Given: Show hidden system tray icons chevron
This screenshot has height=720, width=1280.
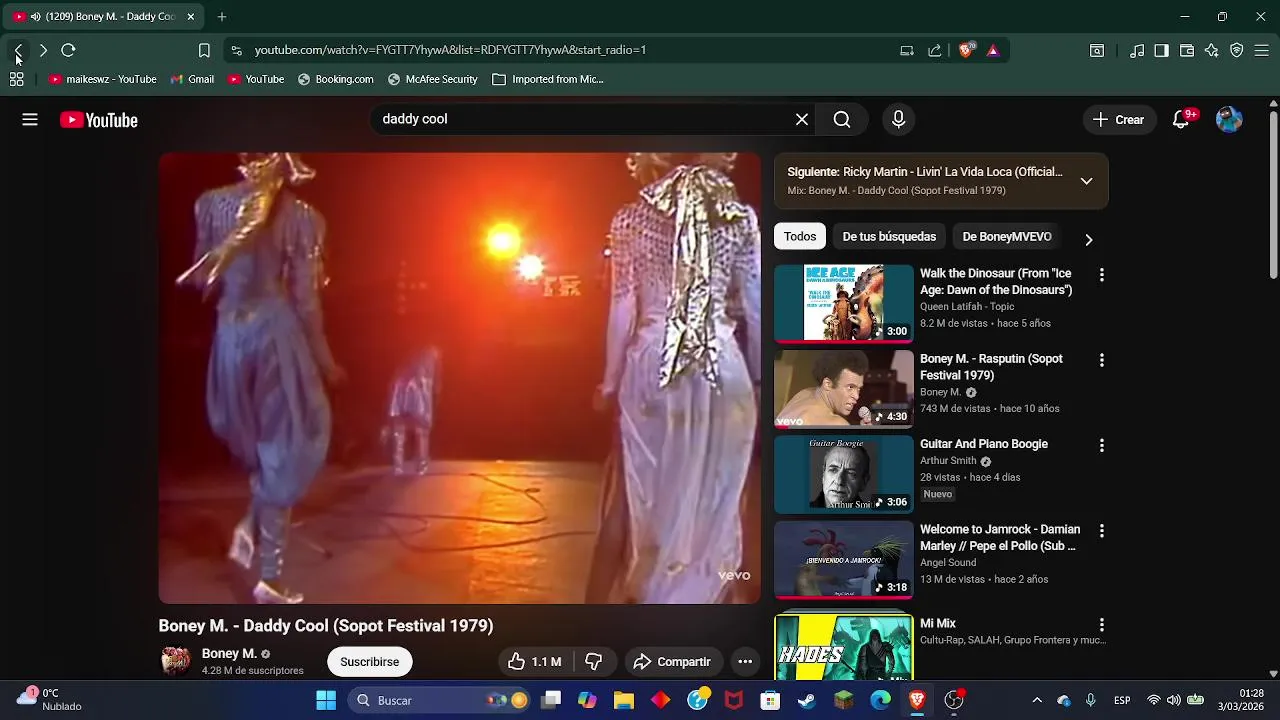Looking at the screenshot, I should click(x=1037, y=700).
